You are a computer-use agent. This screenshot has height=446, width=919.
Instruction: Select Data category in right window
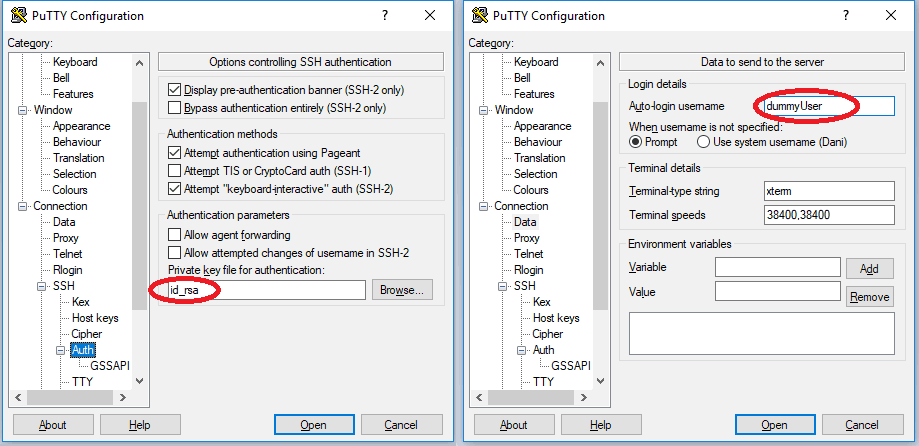pyautogui.click(x=525, y=222)
